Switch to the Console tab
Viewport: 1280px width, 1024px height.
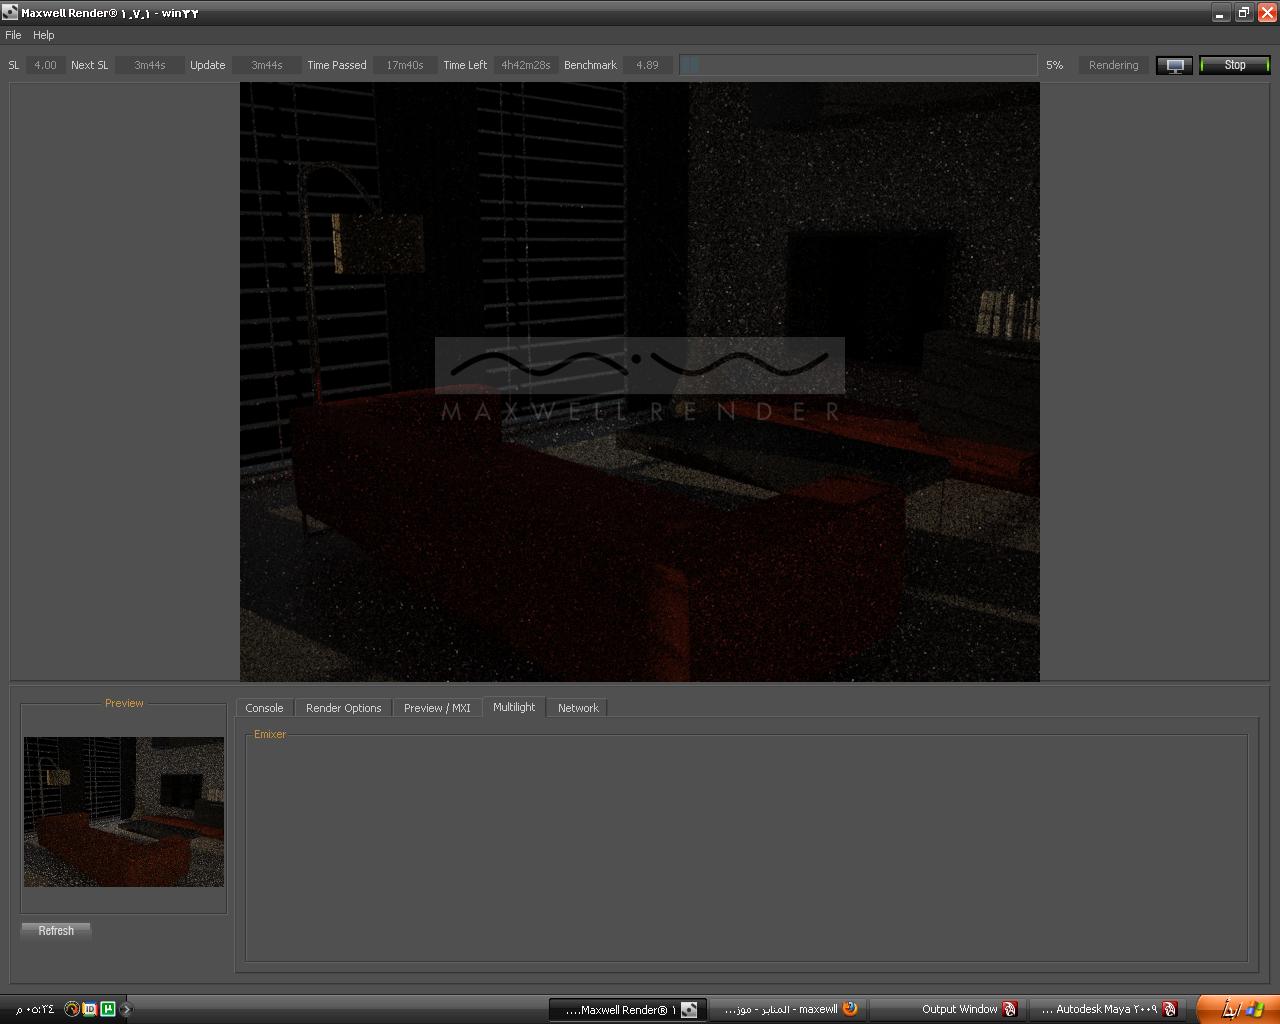pos(264,708)
